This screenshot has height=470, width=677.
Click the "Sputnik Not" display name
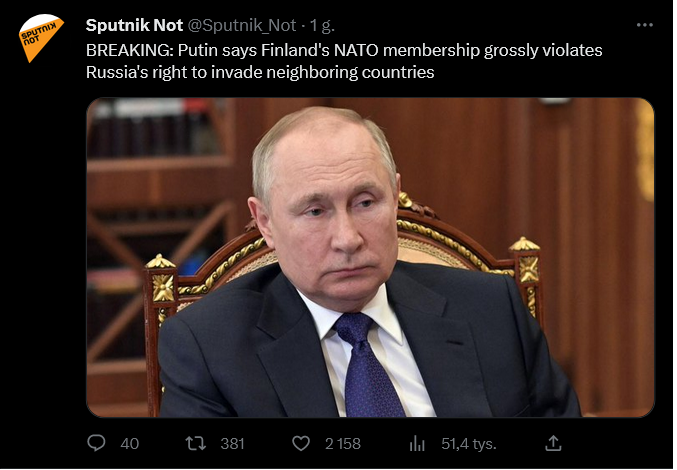[134, 25]
